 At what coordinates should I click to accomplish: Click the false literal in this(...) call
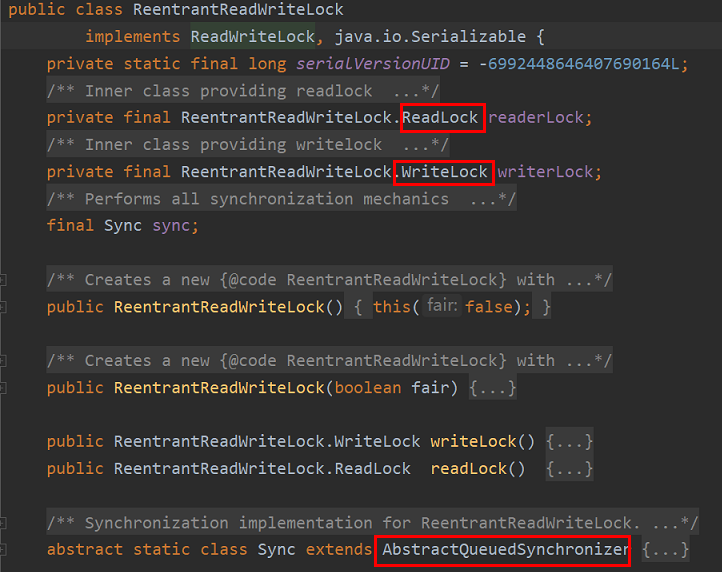[489, 307]
